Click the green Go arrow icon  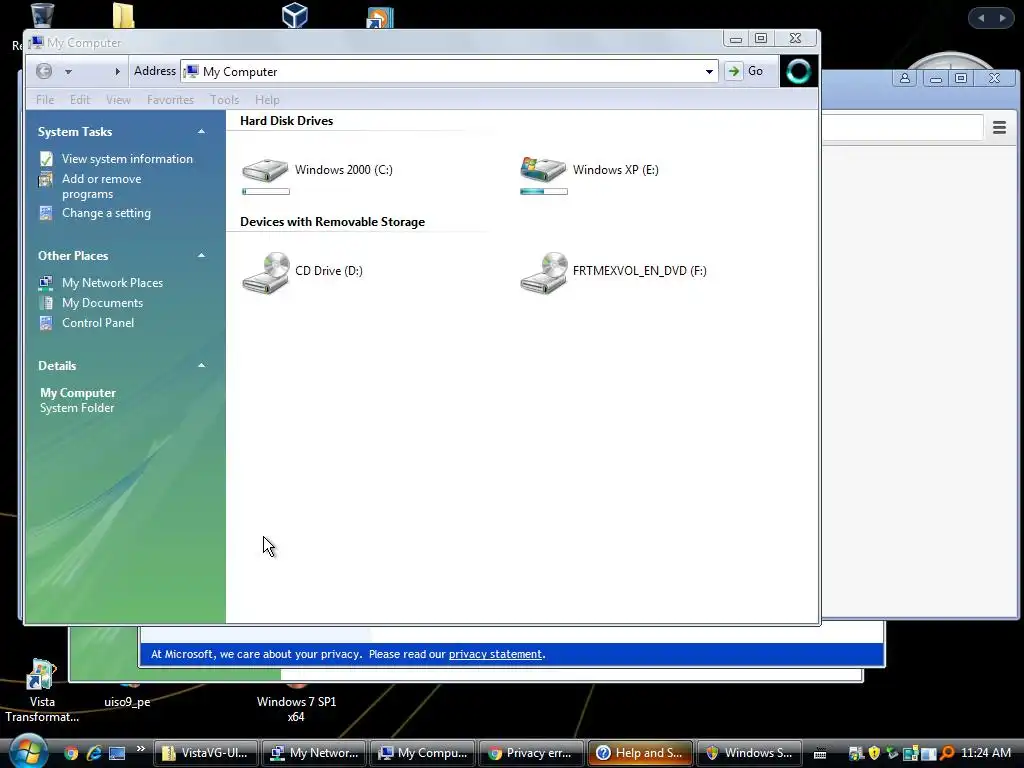pyautogui.click(x=733, y=71)
